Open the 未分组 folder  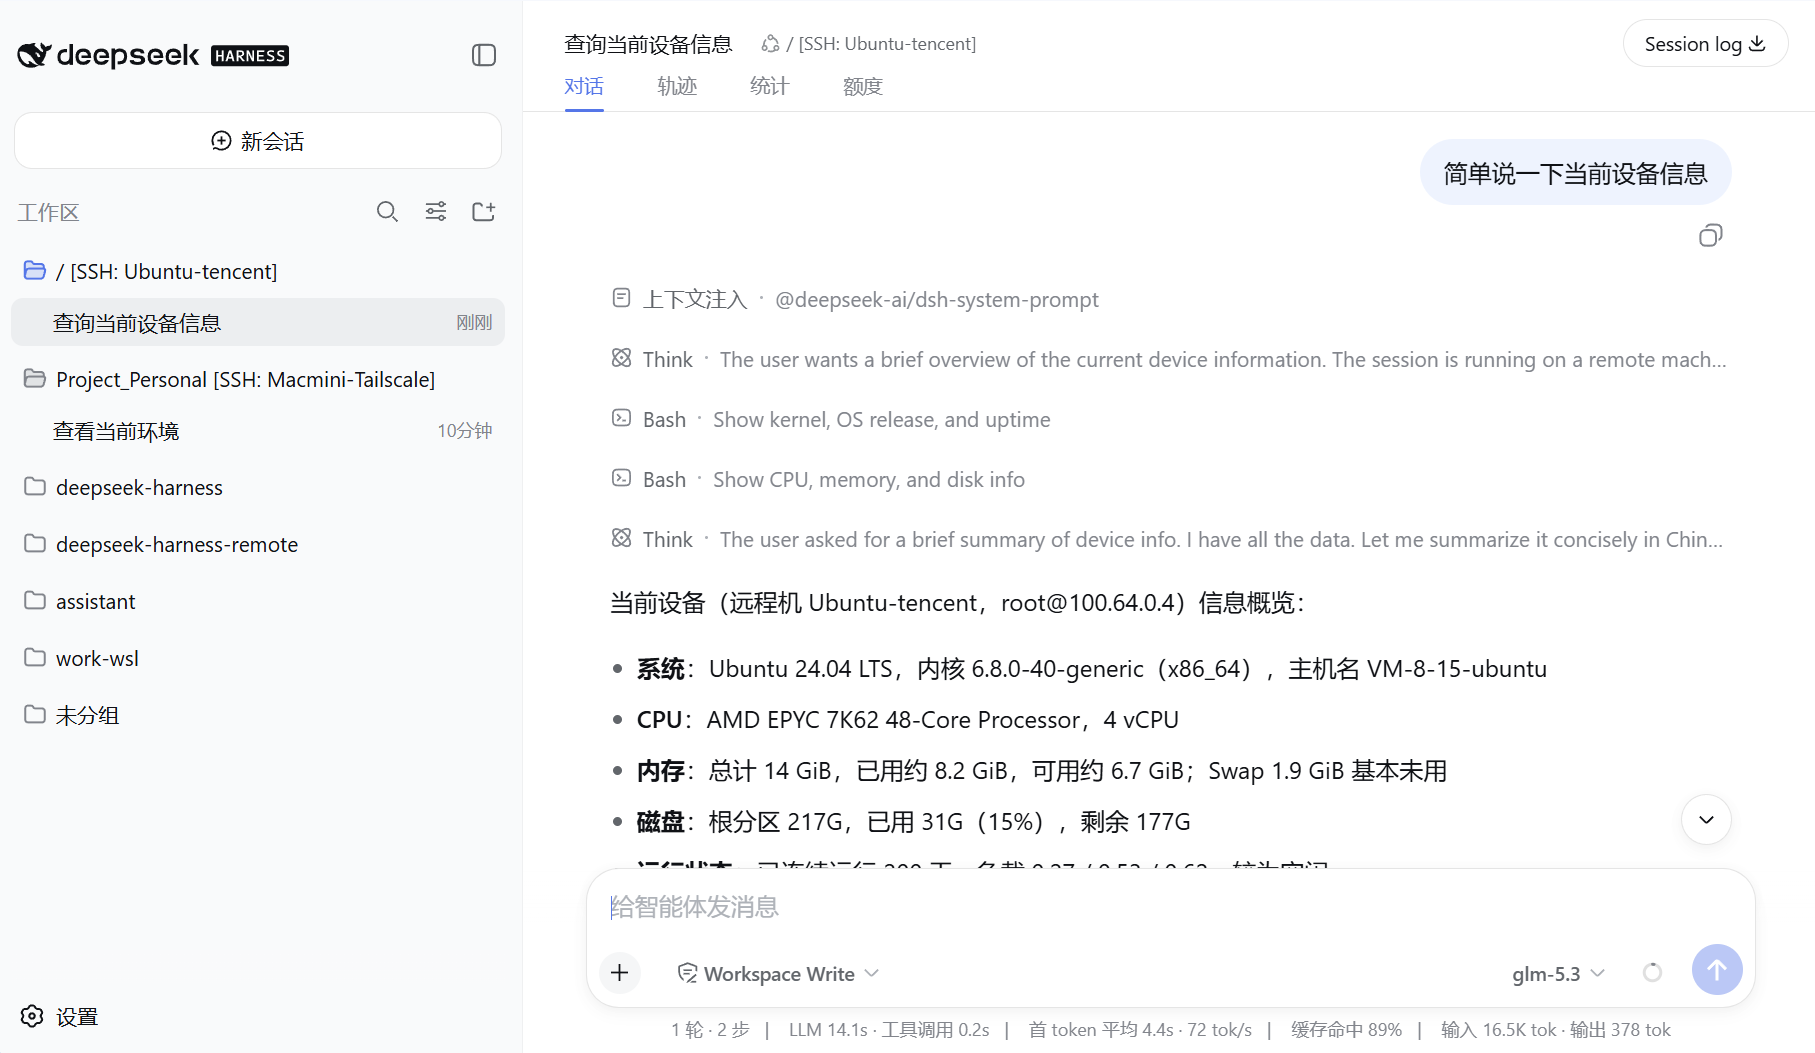pos(258,715)
